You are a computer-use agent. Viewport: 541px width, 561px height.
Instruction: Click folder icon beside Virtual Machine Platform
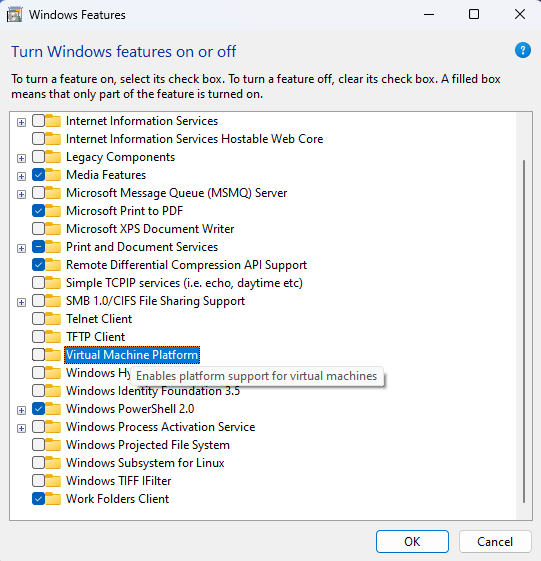(53, 355)
